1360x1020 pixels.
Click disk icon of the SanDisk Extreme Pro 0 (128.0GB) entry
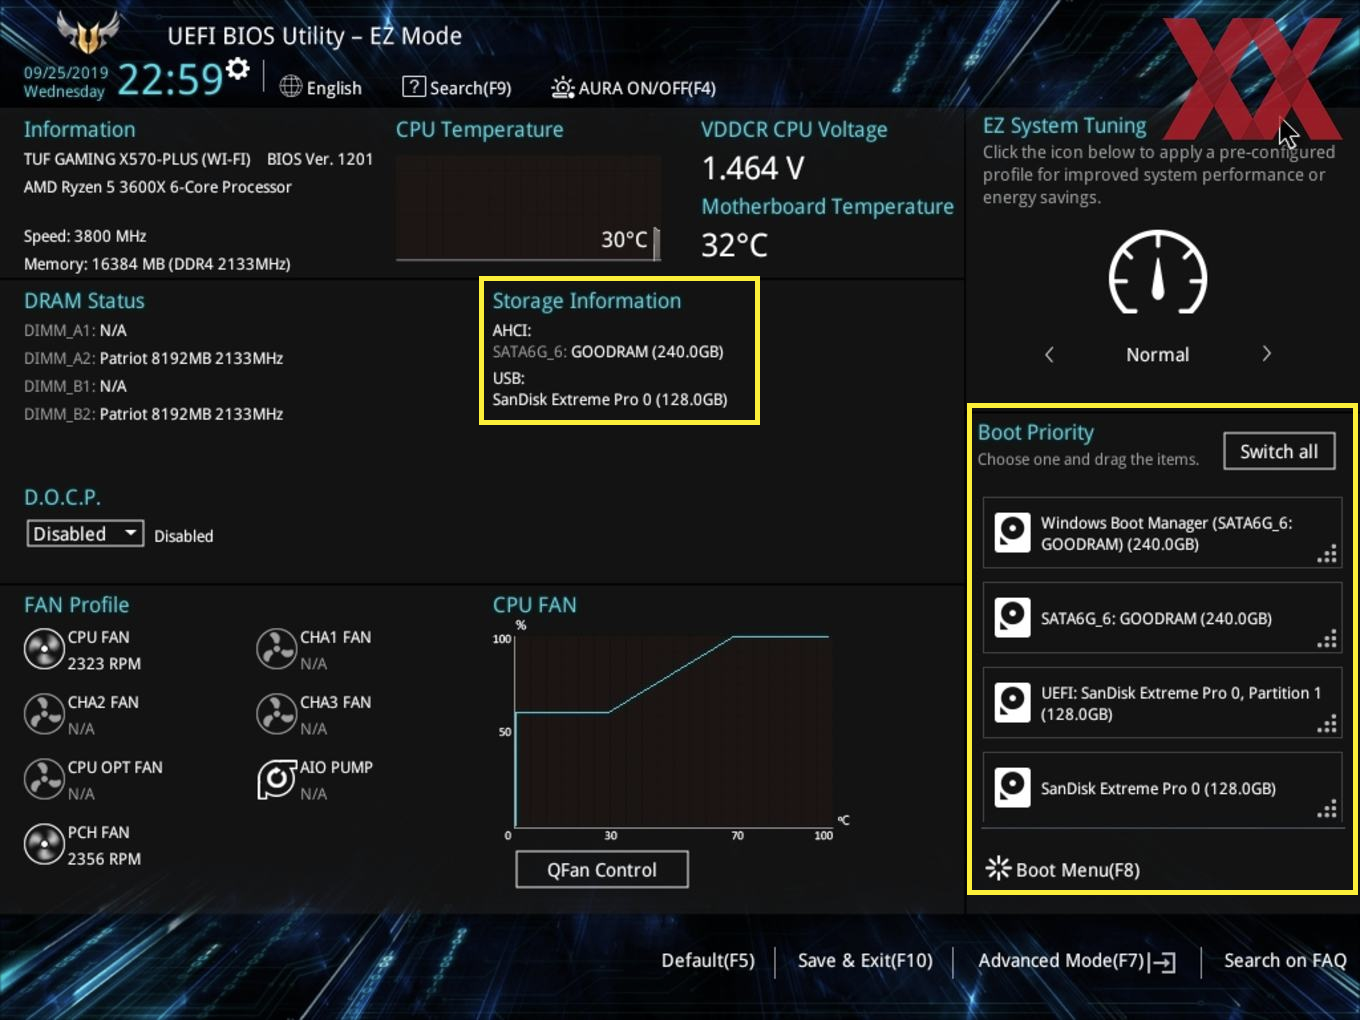tap(1012, 788)
